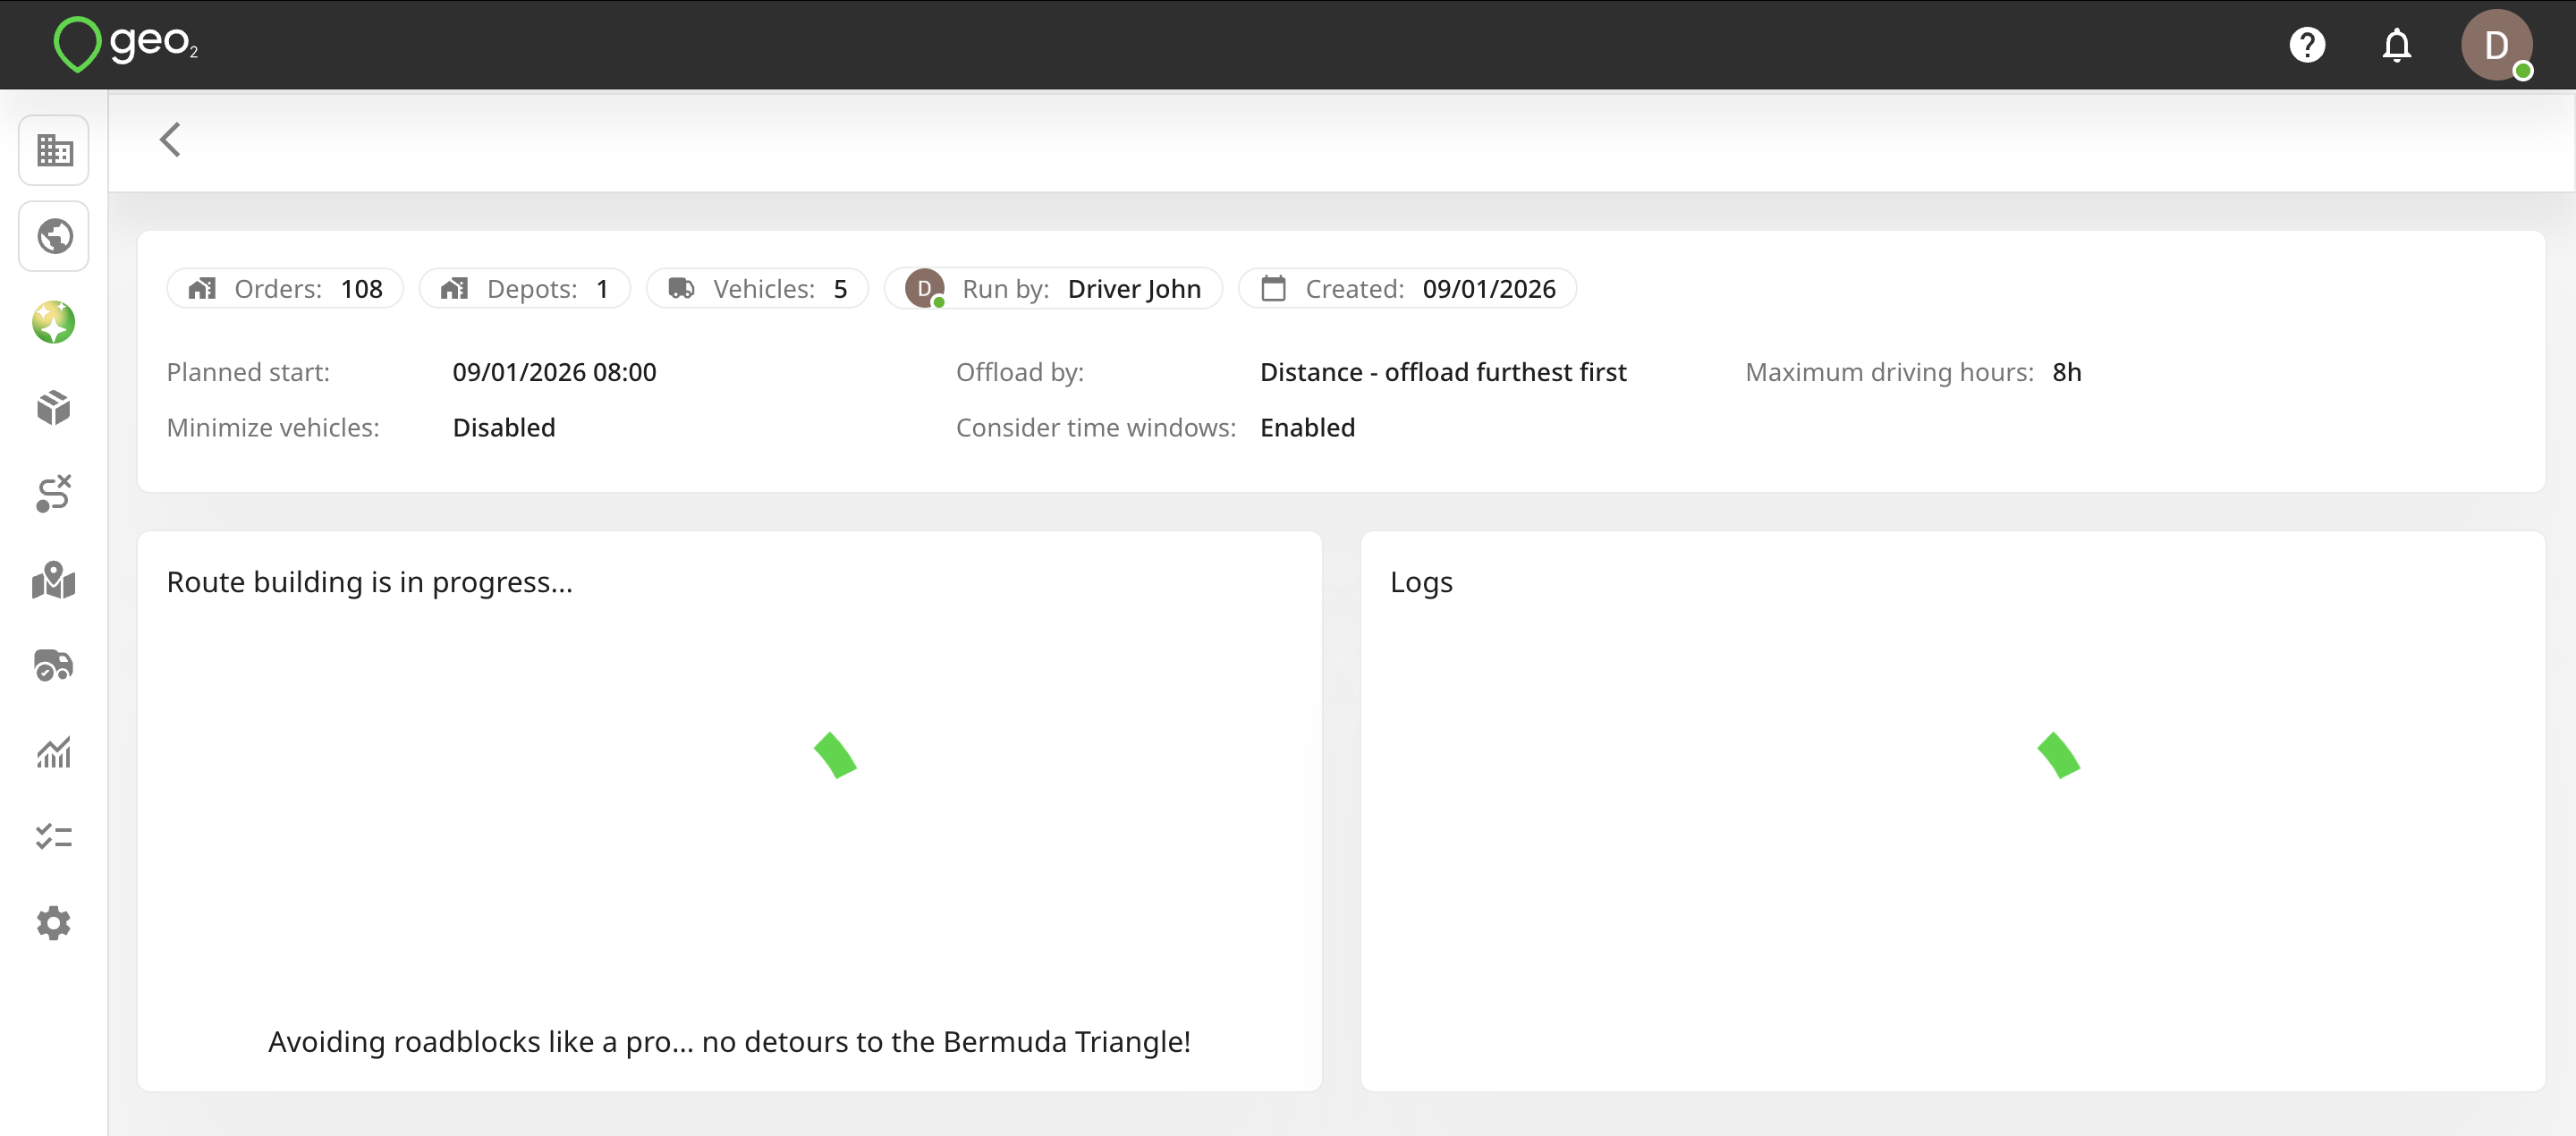Click the Created 09/01/2026 chip
Screen dimensions: 2576x1136
pos(1408,289)
